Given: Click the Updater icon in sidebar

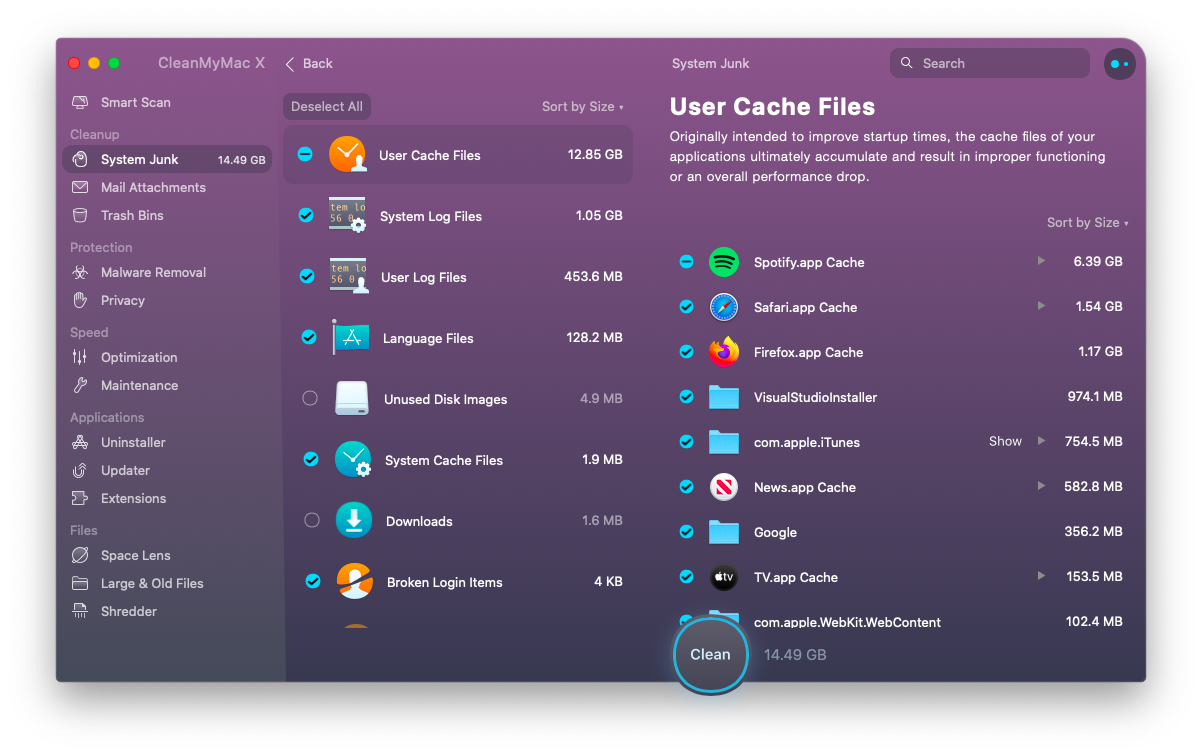Looking at the screenshot, I should point(80,470).
